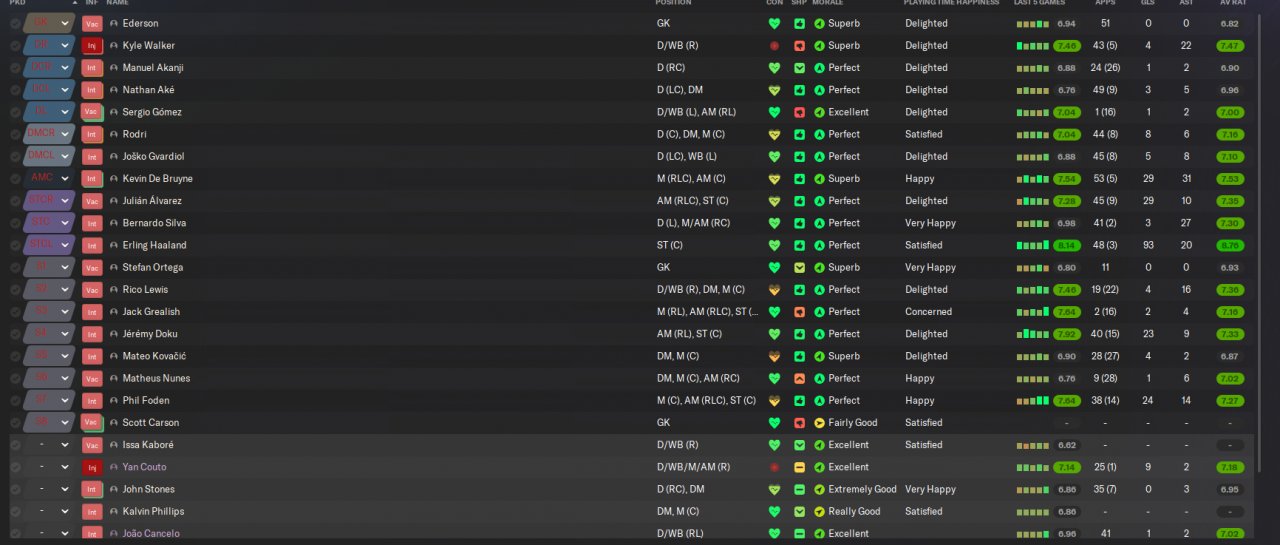This screenshot has width=1280, height=545.
Task: Toggle the selection check for Erling Haaland
Action: (x=15, y=245)
